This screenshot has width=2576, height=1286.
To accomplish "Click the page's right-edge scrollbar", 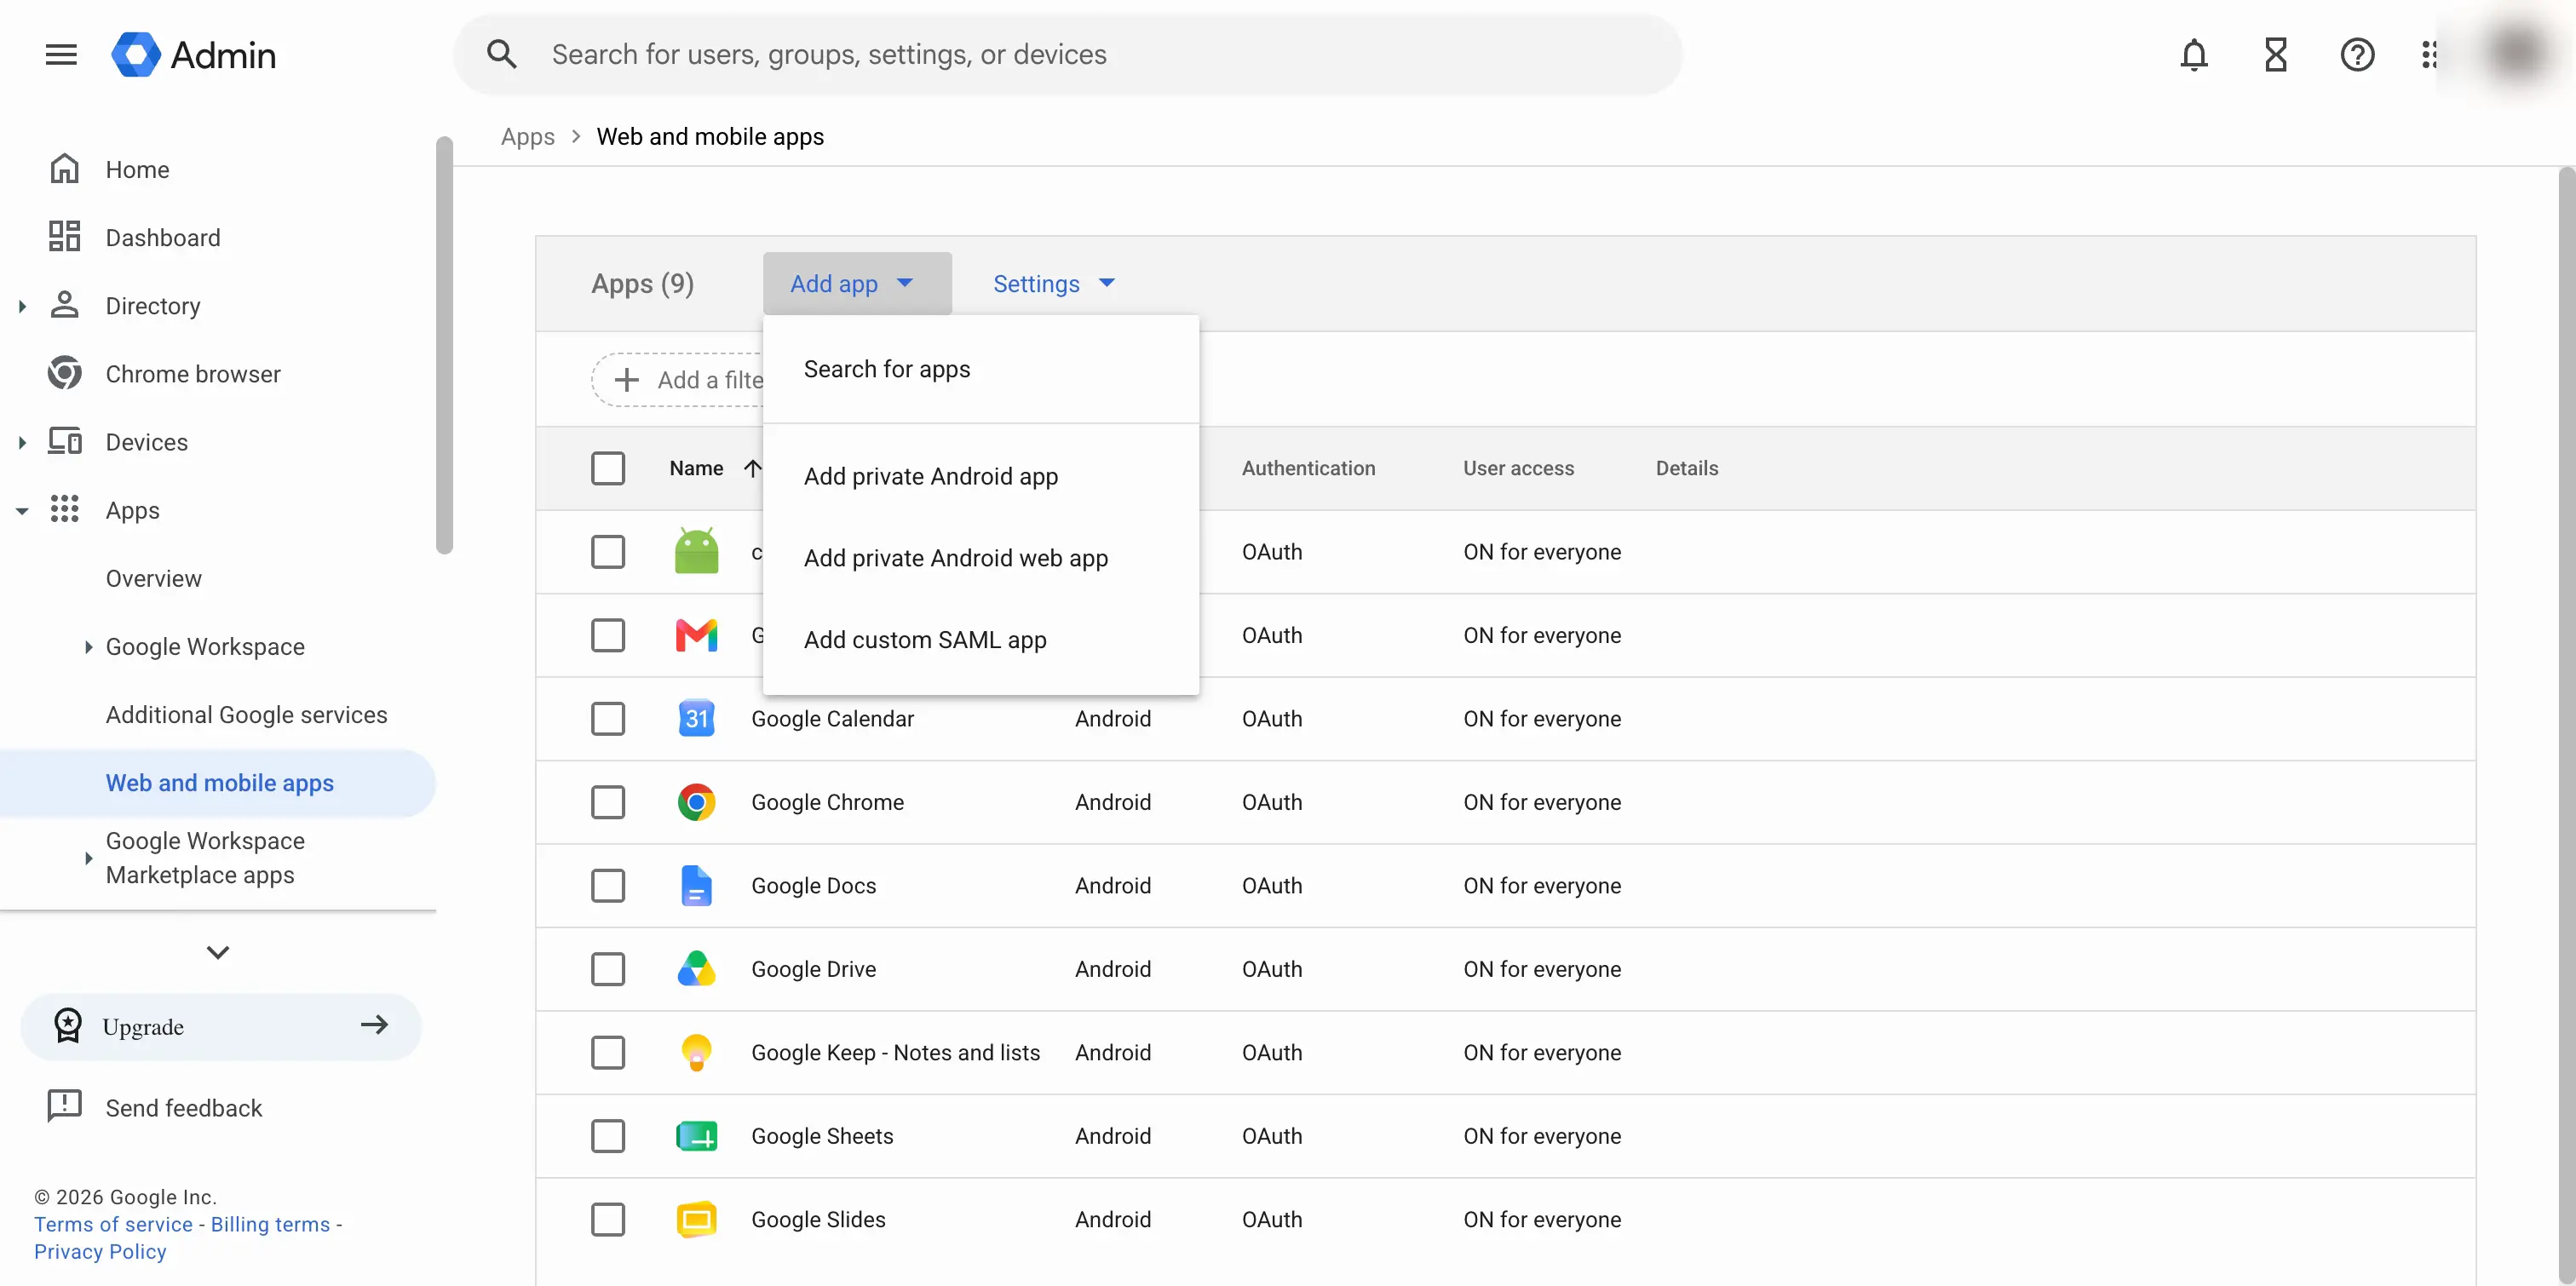I will click(x=2566, y=725).
